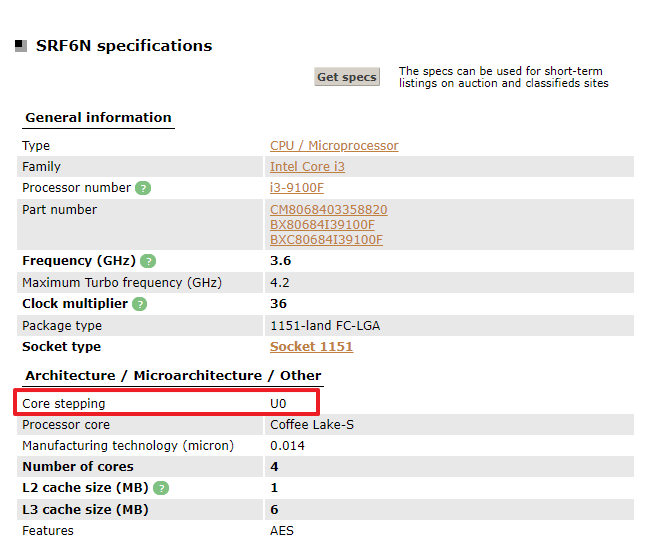Image resolution: width=649 pixels, height=537 pixels.
Task: Open the CPU / Microprocessor link
Action: [x=334, y=146]
